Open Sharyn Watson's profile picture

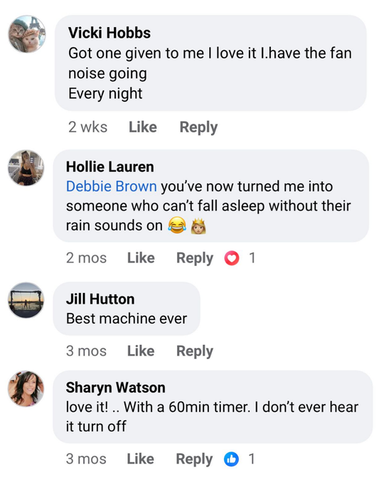coord(26,389)
